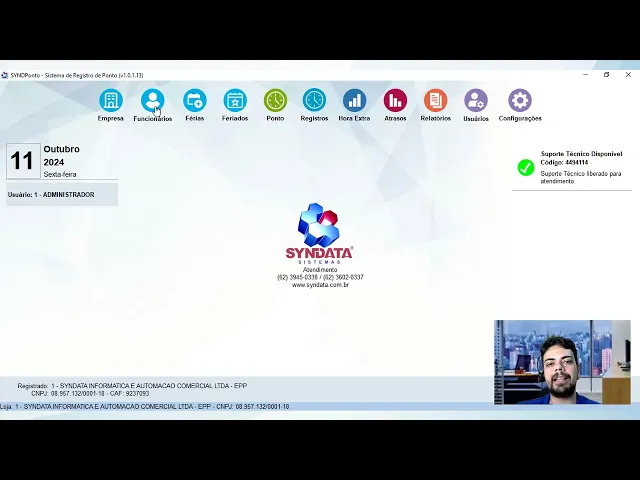Open the Configurações gear icon
Viewport: 640px width, 480px height.
click(520, 100)
